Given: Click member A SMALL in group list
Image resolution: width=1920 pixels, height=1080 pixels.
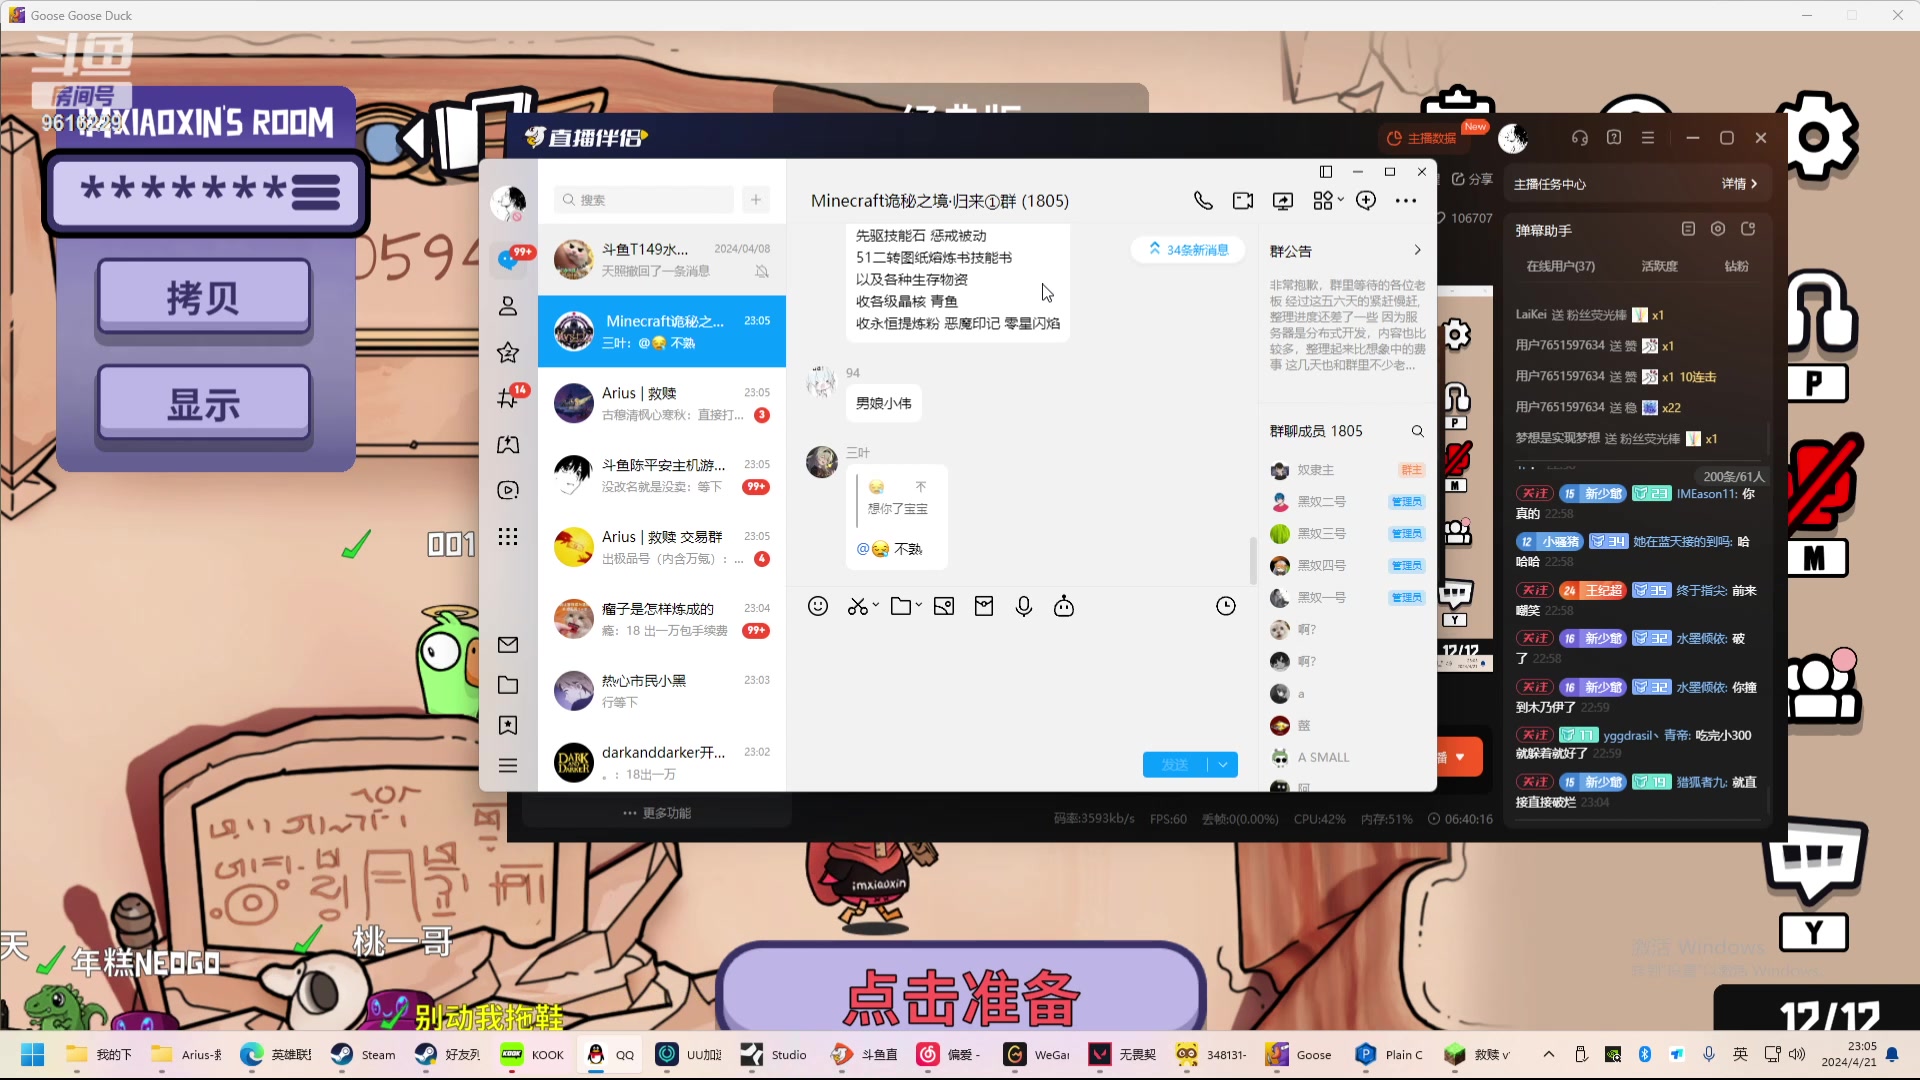Looking at the screenshot, I should pos(1347,758).
